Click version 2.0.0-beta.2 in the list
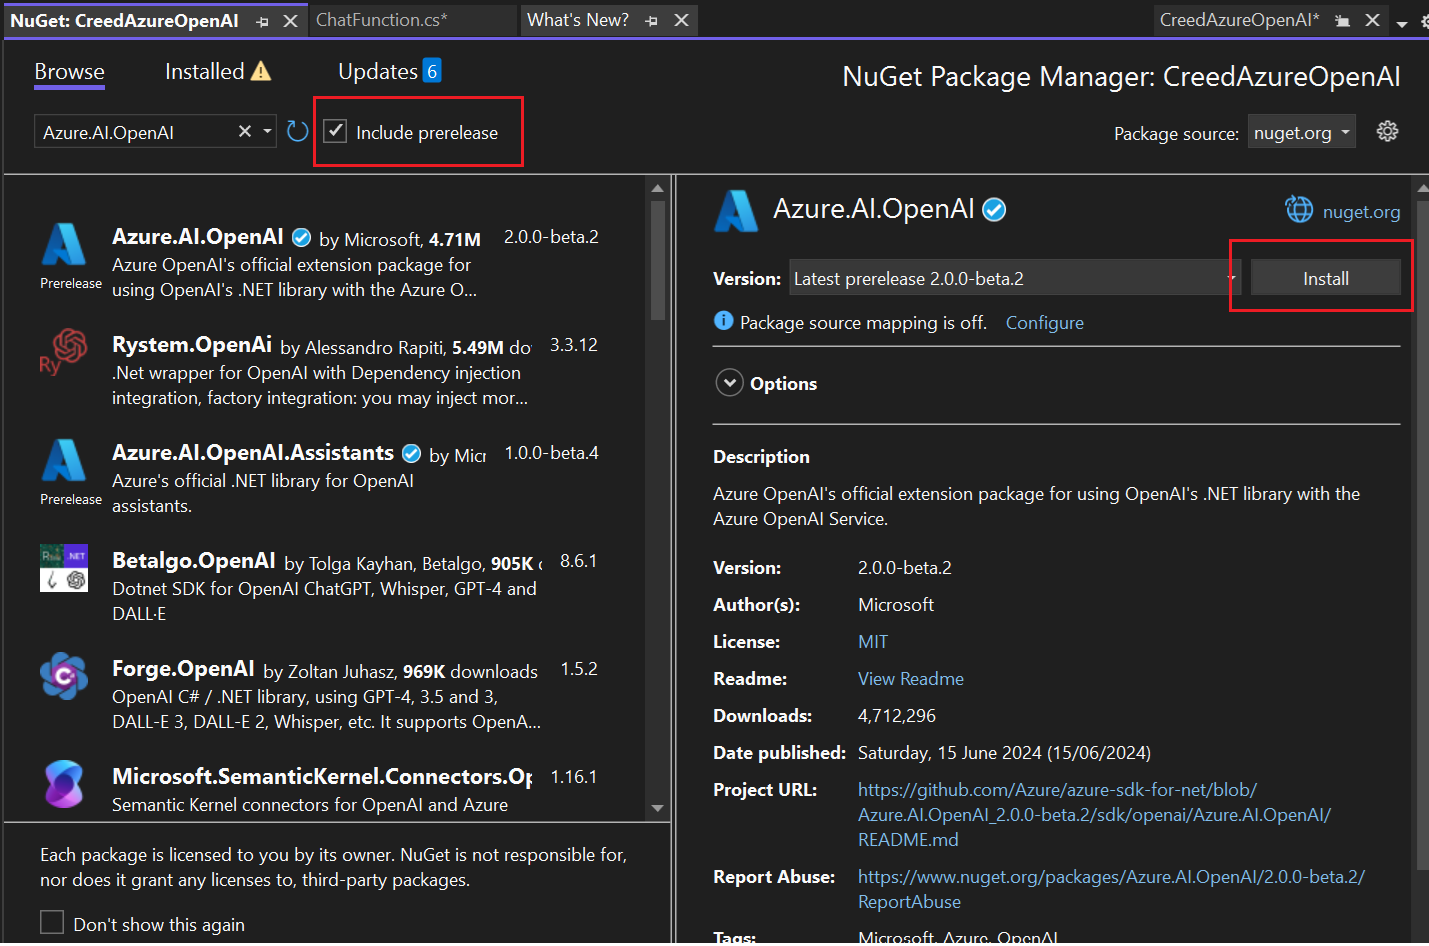The width and height of the screenshot is (1429, 946). pyautogui.click(x=551, y=237)
